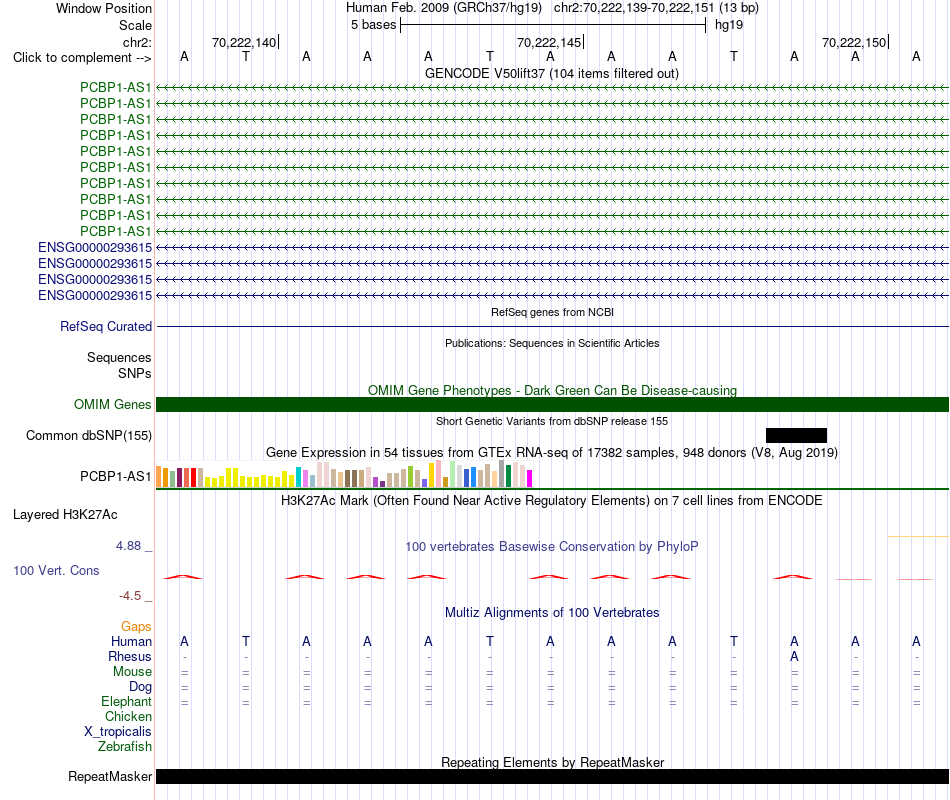Click the Human Feb. 2009 (GRCh37/hg19) position title
The image size is (950, 800).
tap(552, 8)
